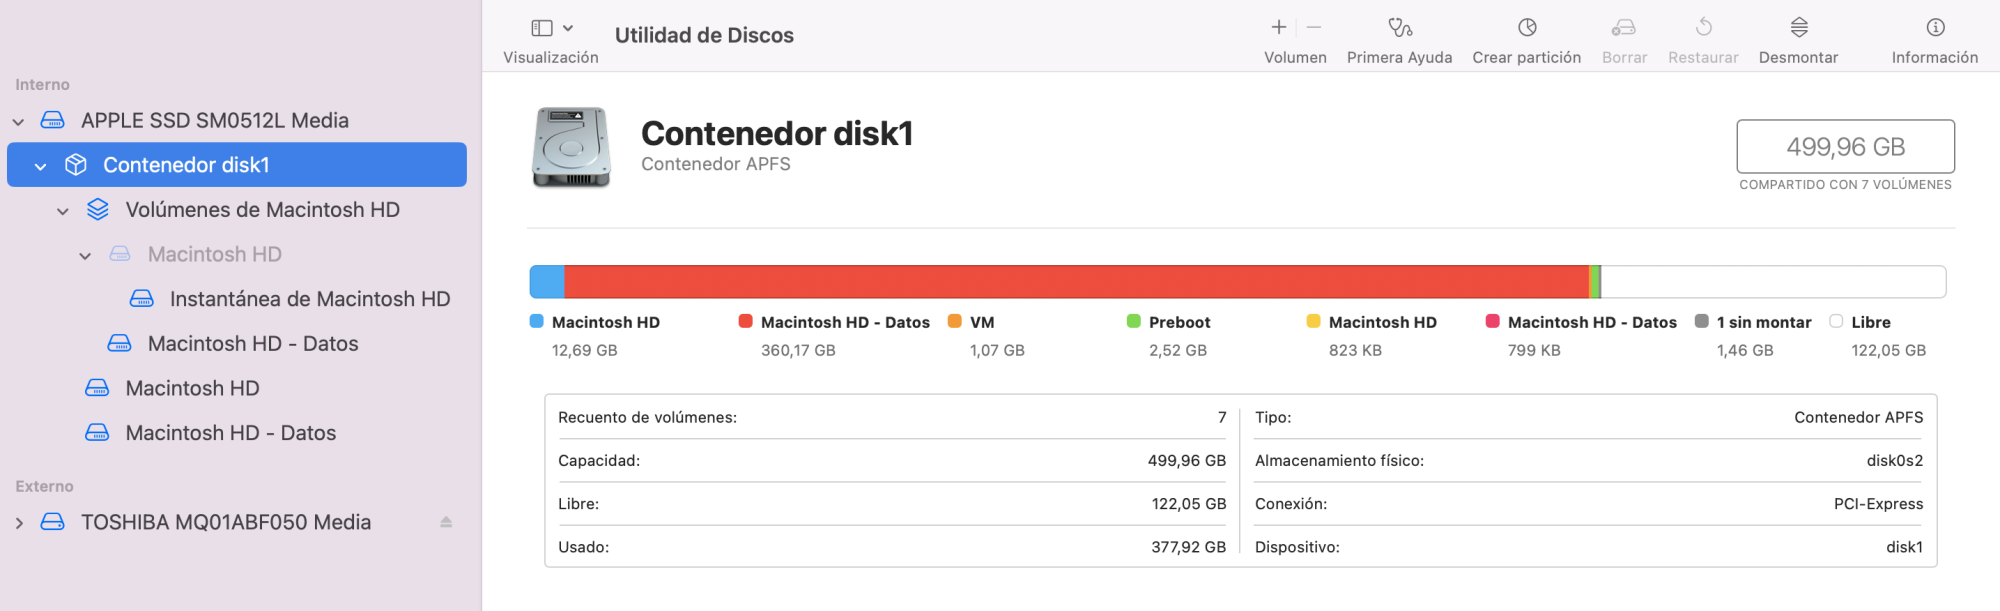Image resolution: width=2000 pixels, height=611 pixels.
Task: Click the TOSHIBA drive icon
Action: click(x=53, y=522)
